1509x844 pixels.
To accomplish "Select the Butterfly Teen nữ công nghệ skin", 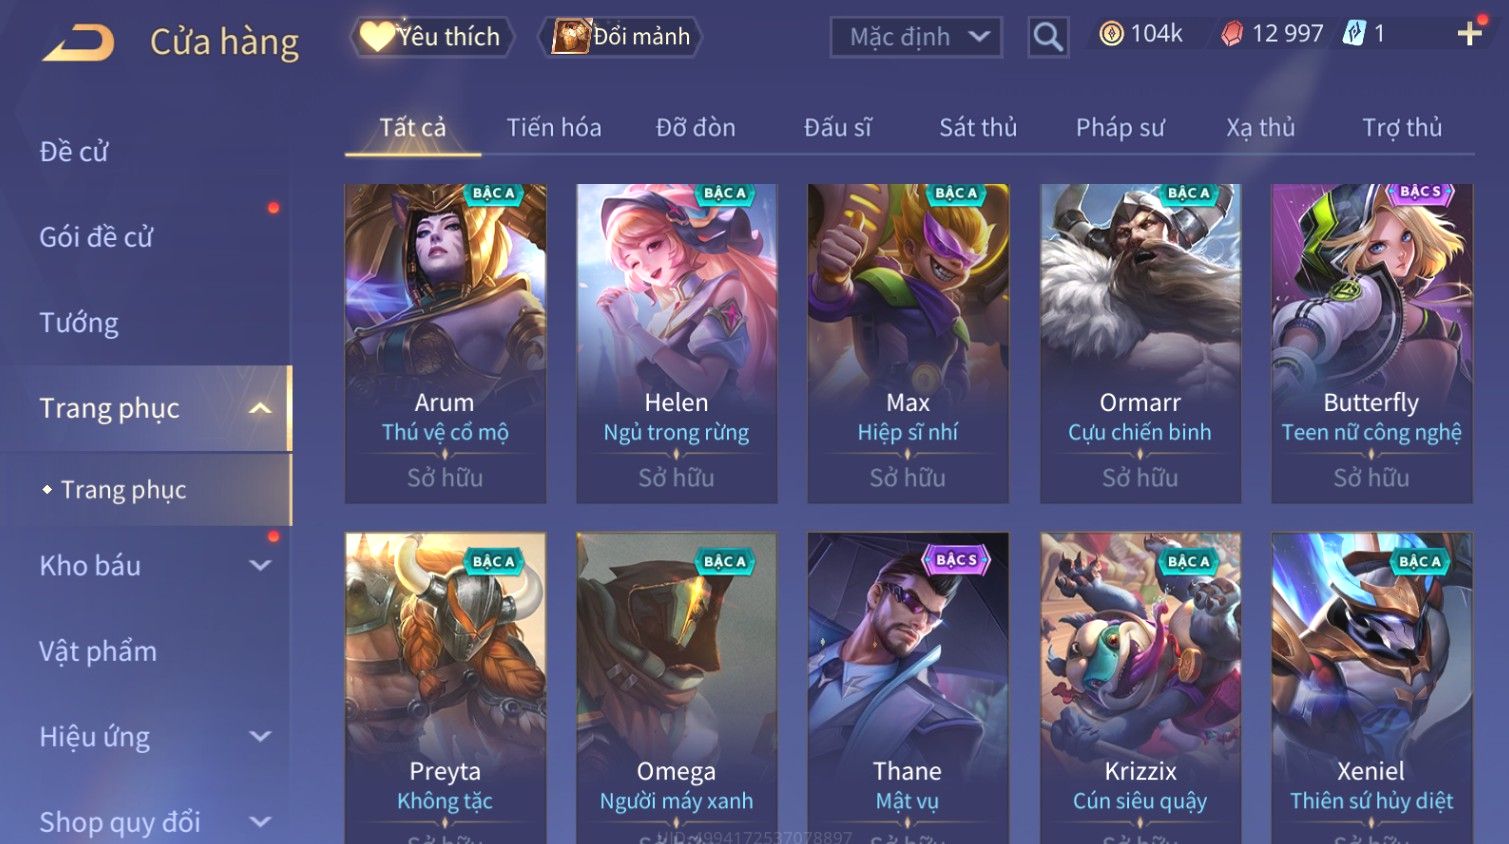I will pyautogui.click(x=1371, y=343).
